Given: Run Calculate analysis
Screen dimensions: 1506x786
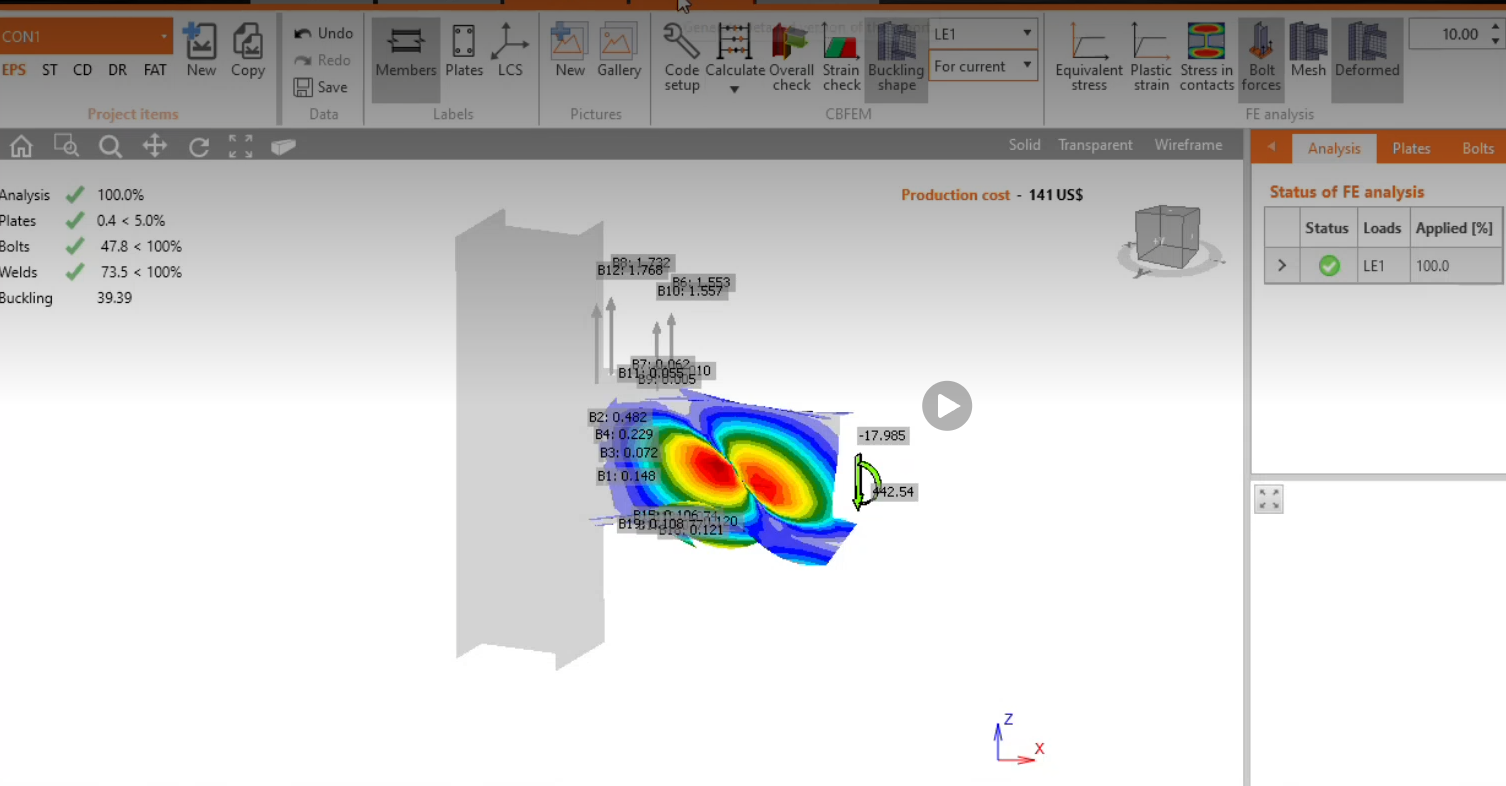Looking at the screenshot, I should pos(735,50).
